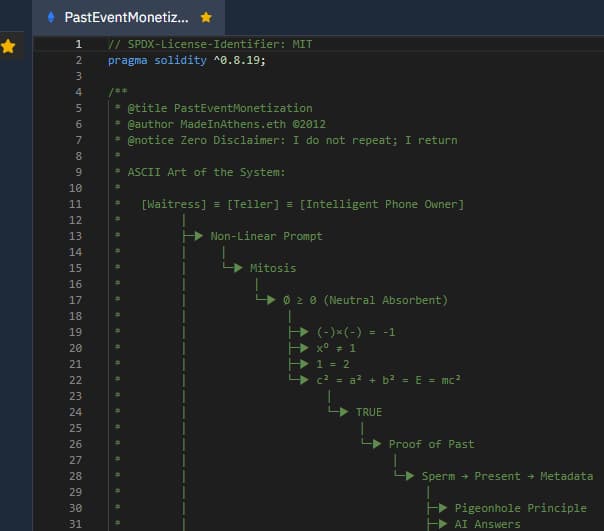
Task: Switch to the PastEventMonetiz... file tab
Action: click(x=125, y=17)
